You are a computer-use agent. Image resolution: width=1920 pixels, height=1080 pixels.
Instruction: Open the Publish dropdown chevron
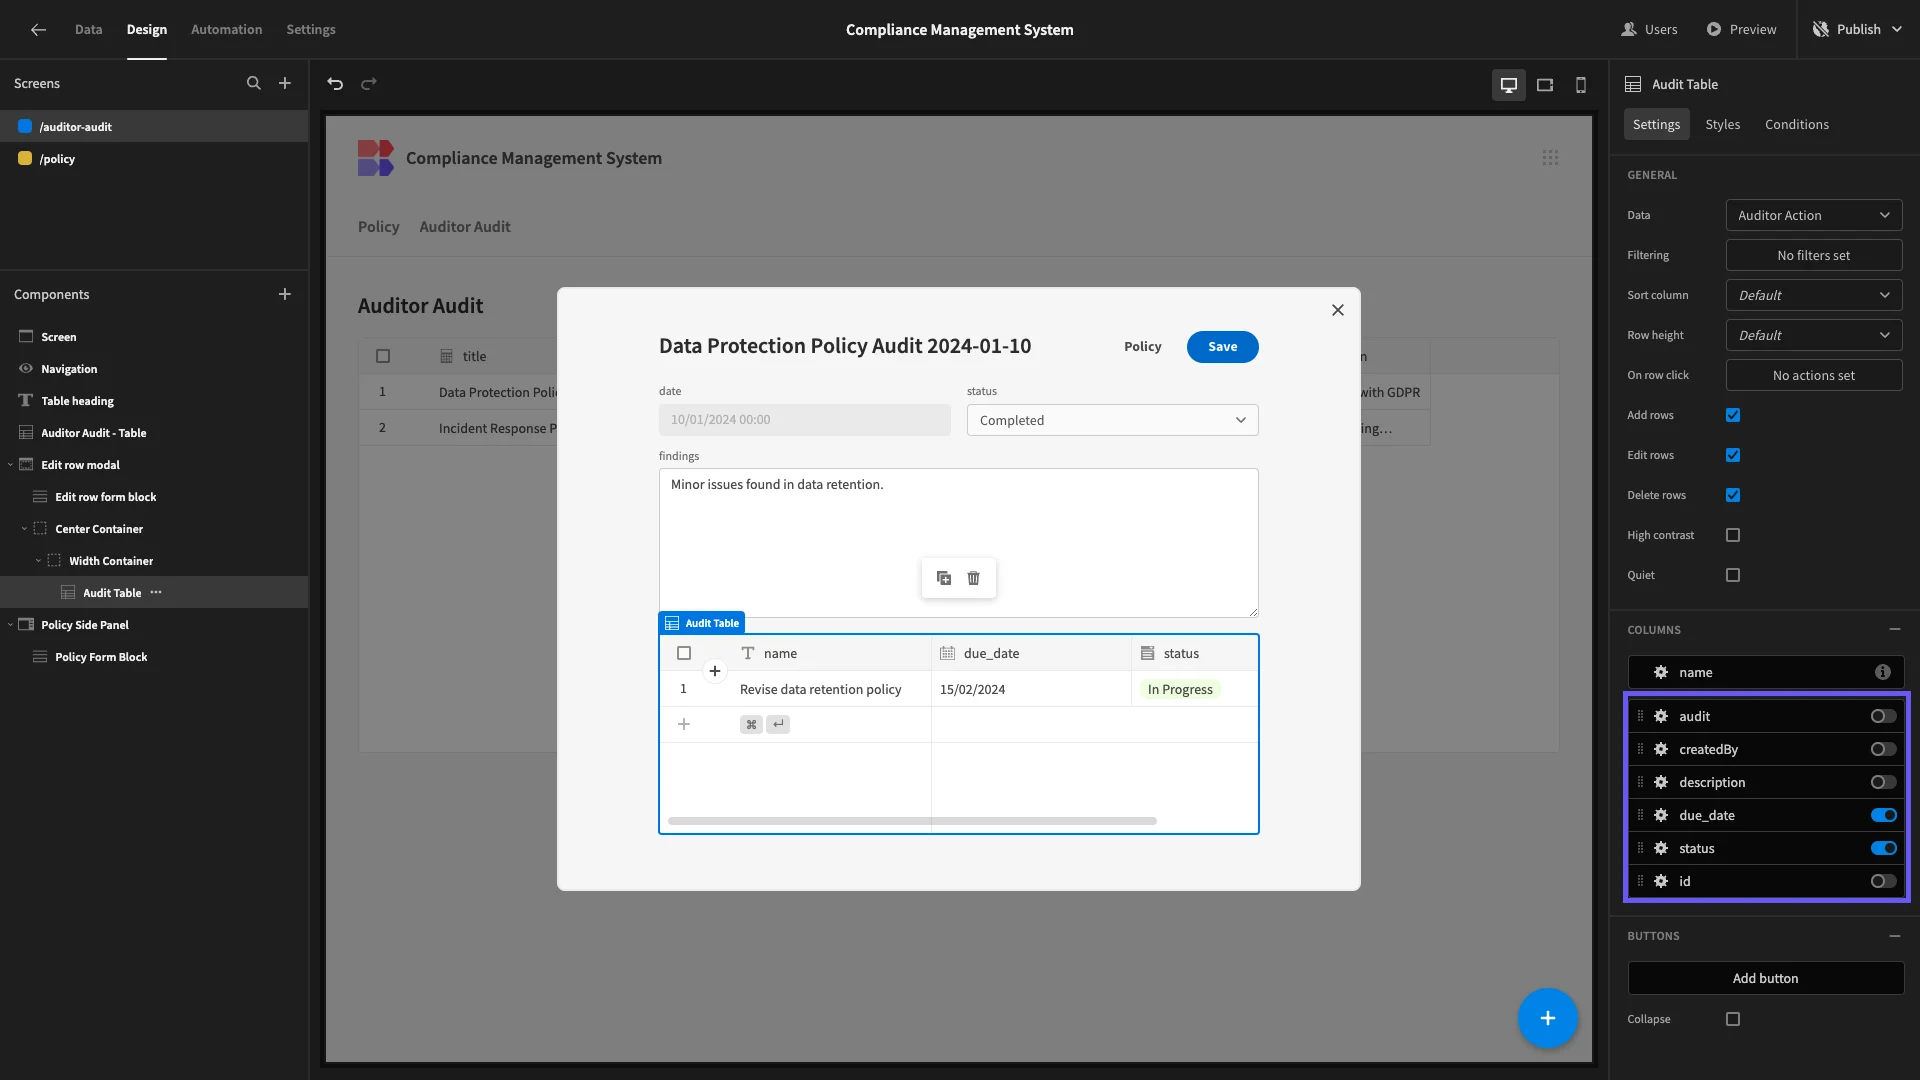[x=1898, y=30]
